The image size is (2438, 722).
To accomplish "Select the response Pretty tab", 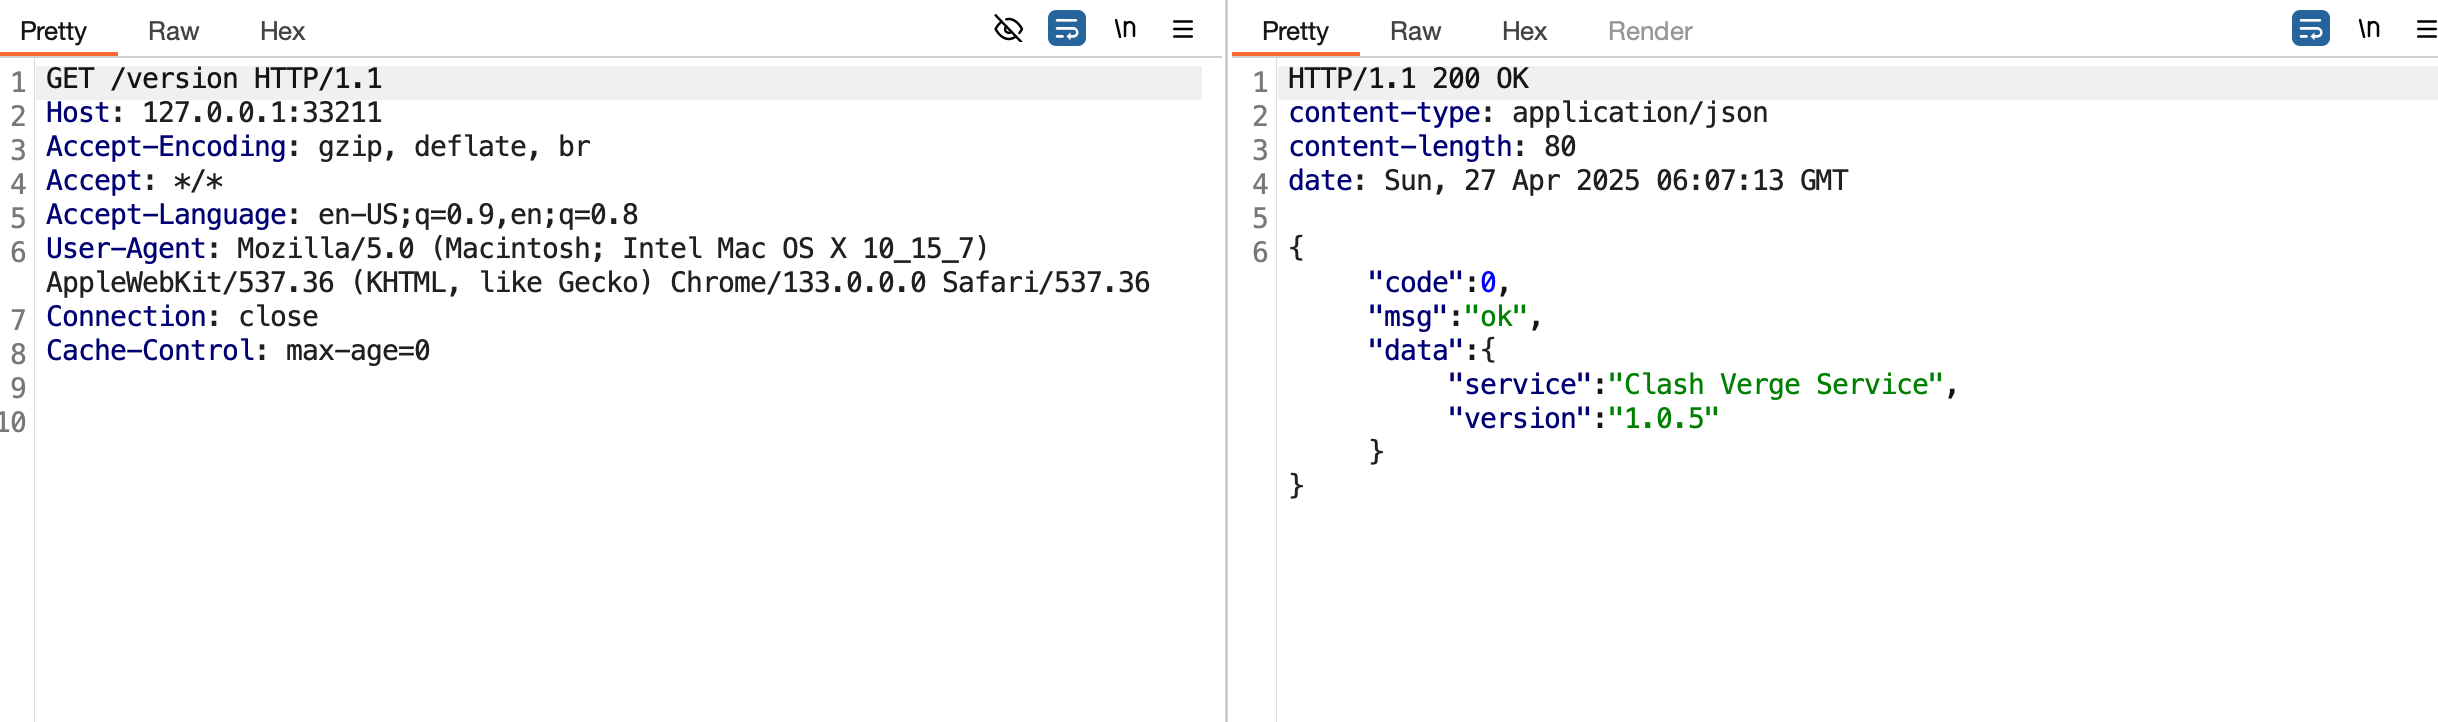I will (1295, 31).
